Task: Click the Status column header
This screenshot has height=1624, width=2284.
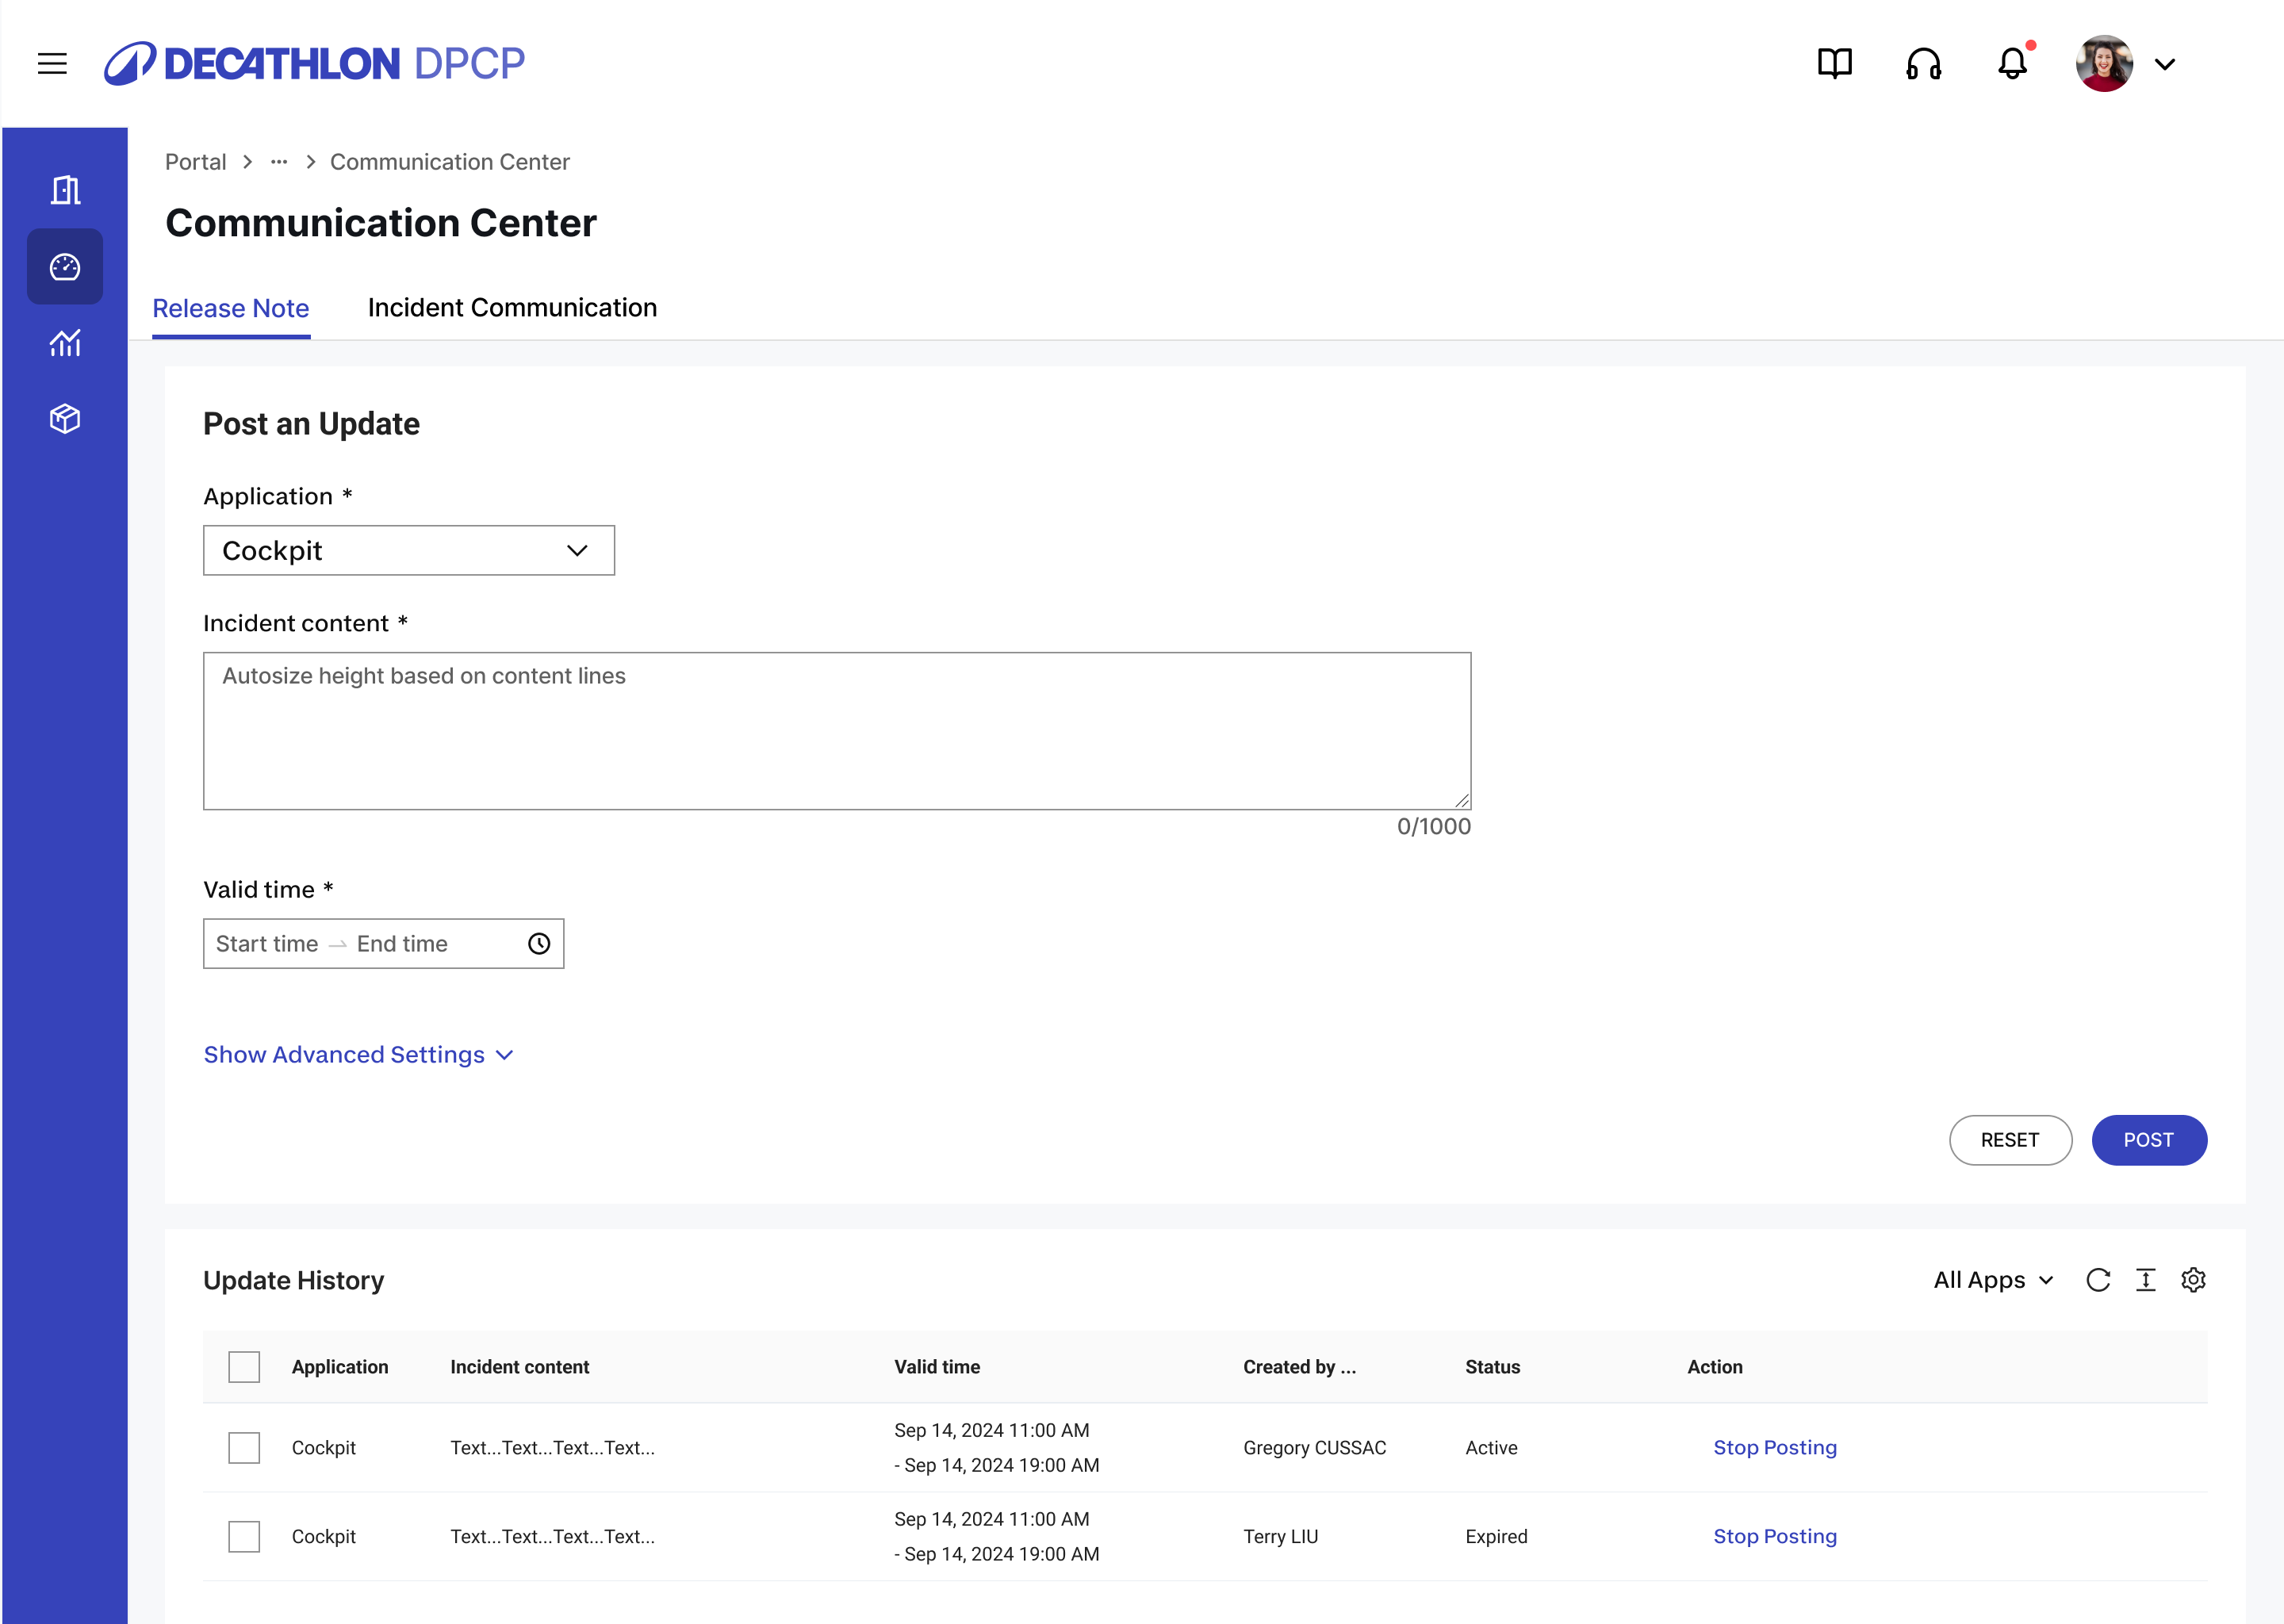Action: (x=1493, y=1367)
